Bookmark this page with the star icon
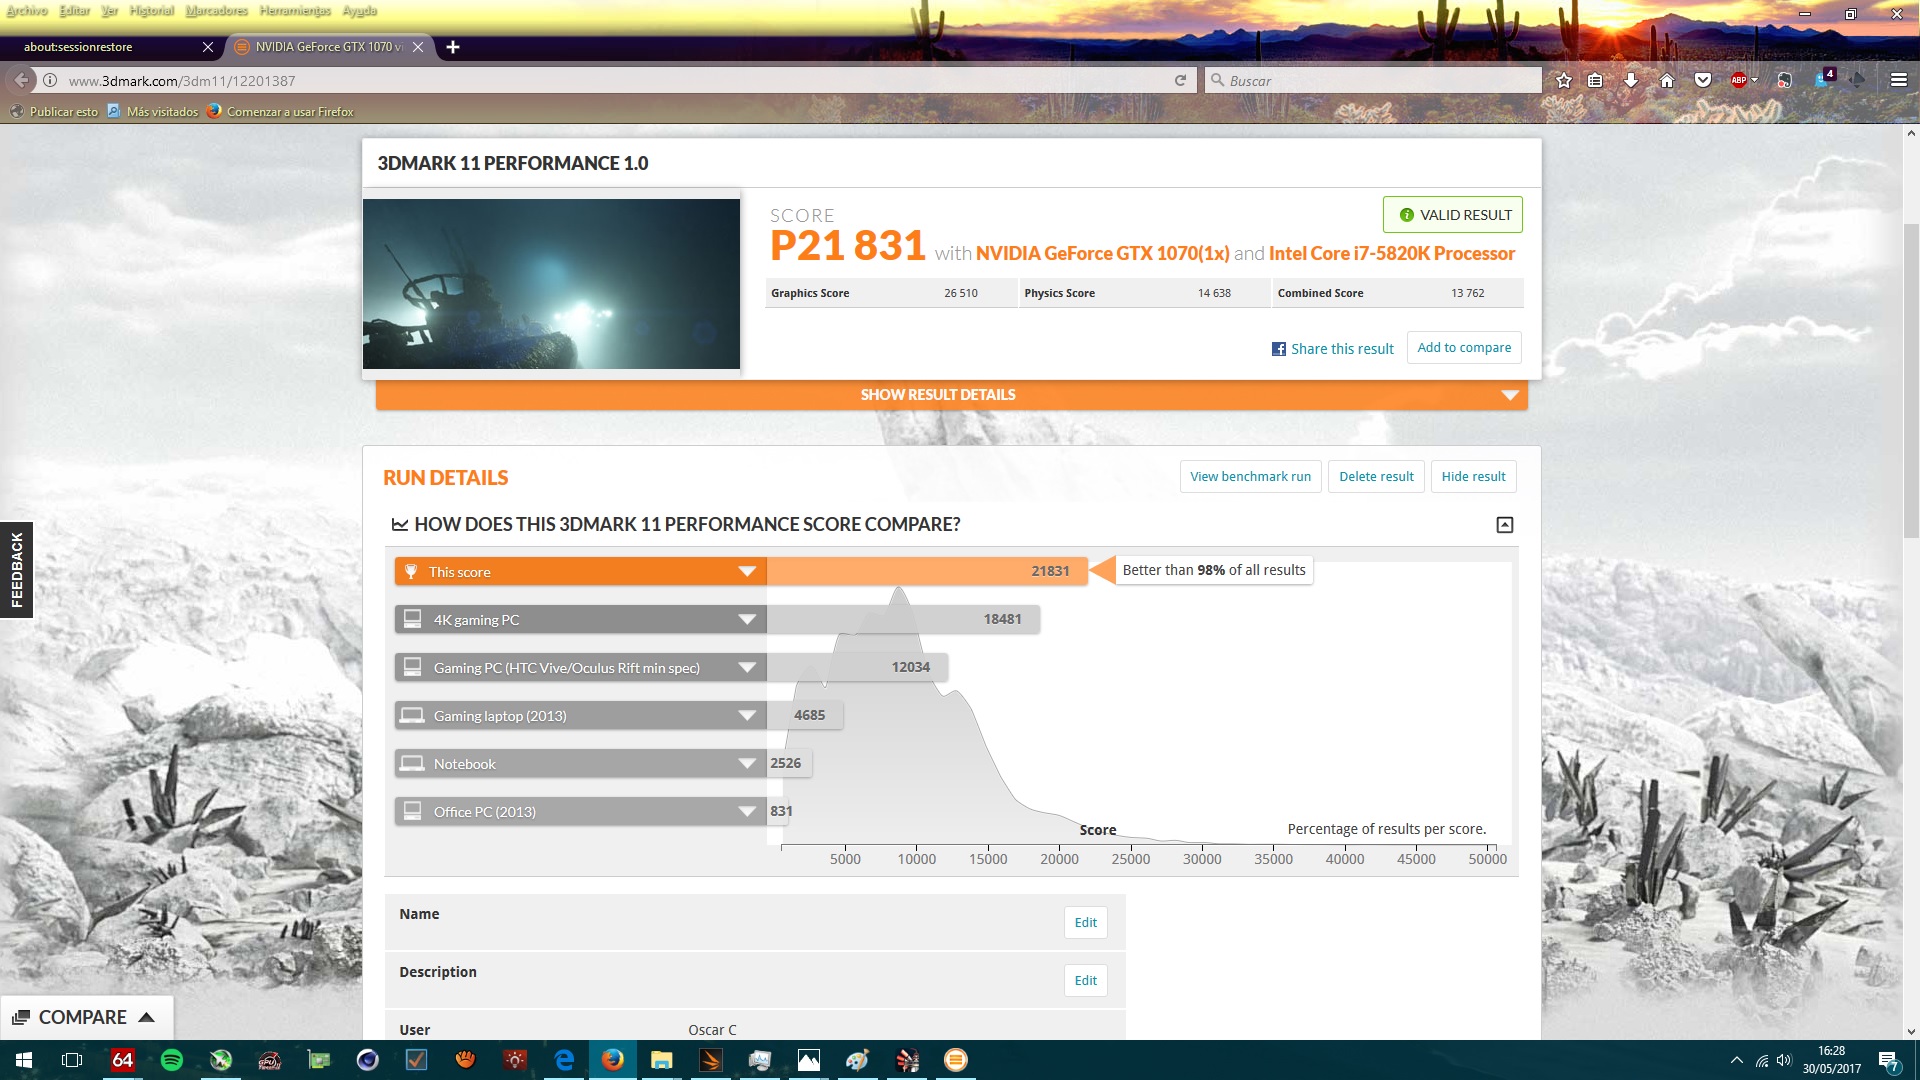Viewport: 1920px width, 1080px height. (1564, 81)
